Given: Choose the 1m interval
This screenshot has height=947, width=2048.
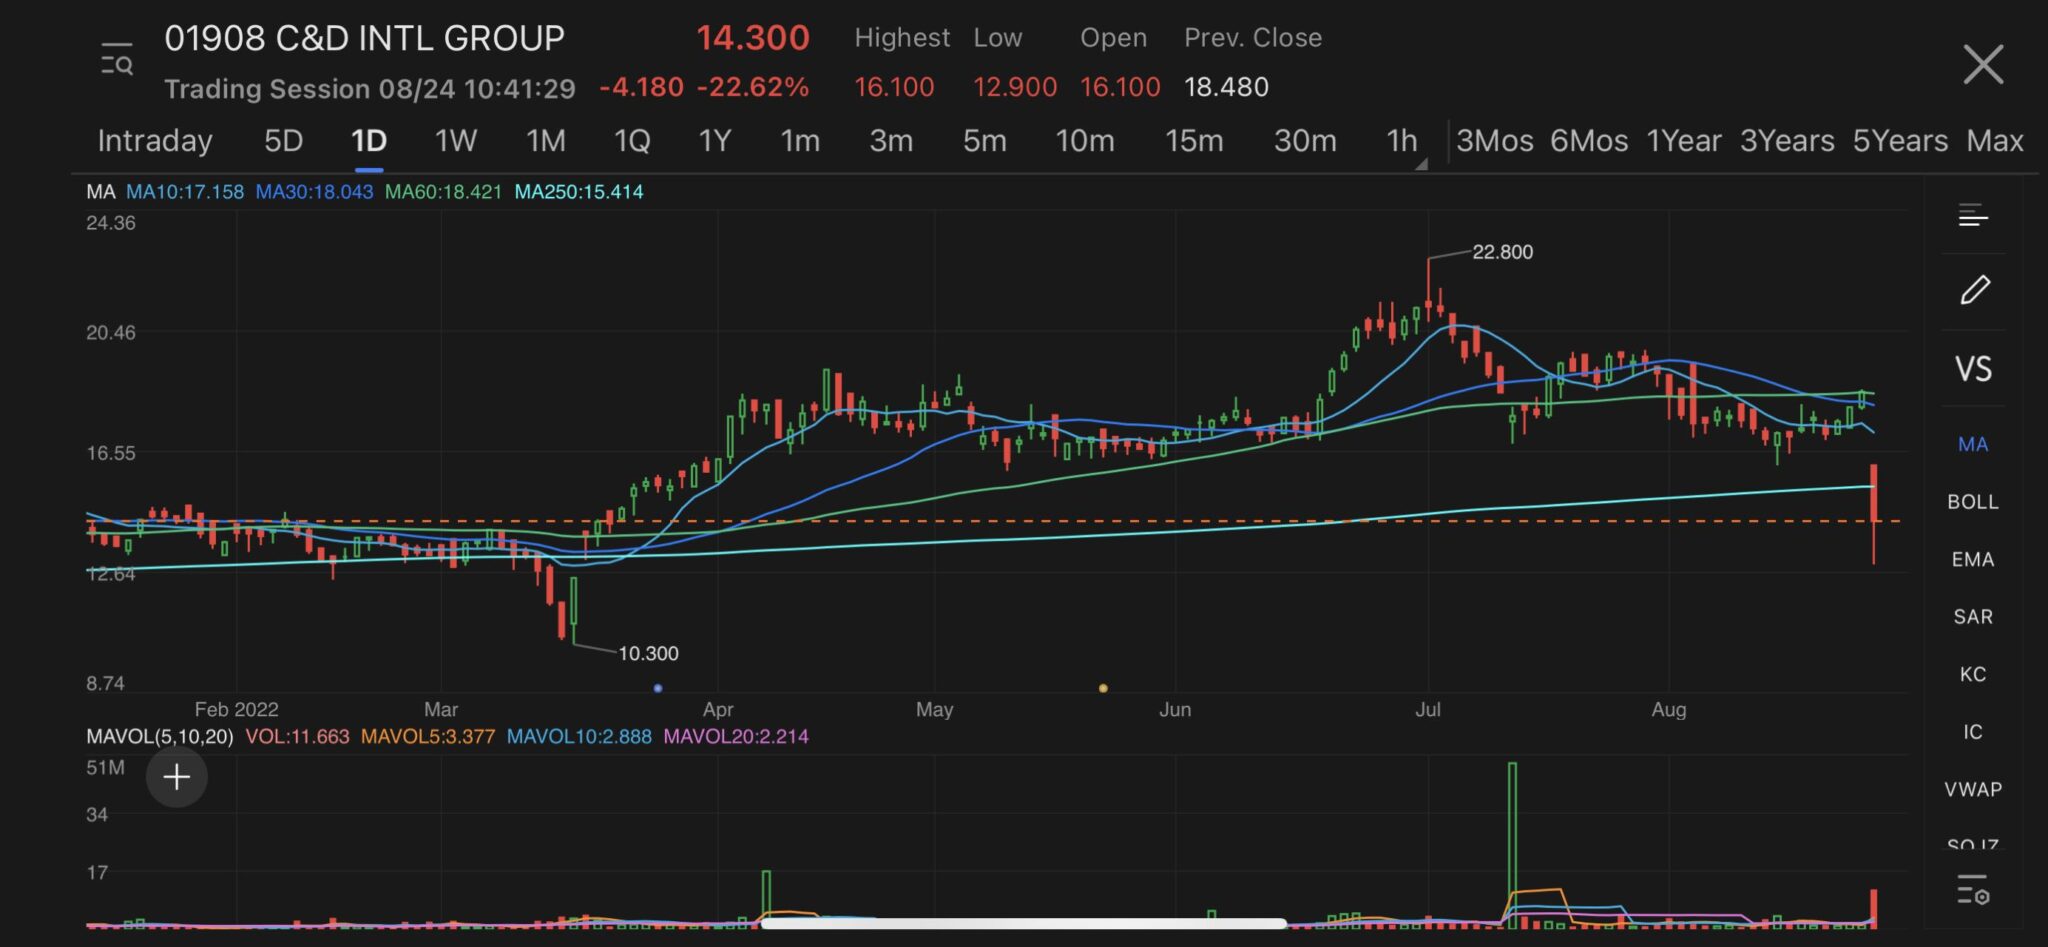Looking at the screenshot, I should click(x=800, y=141).
